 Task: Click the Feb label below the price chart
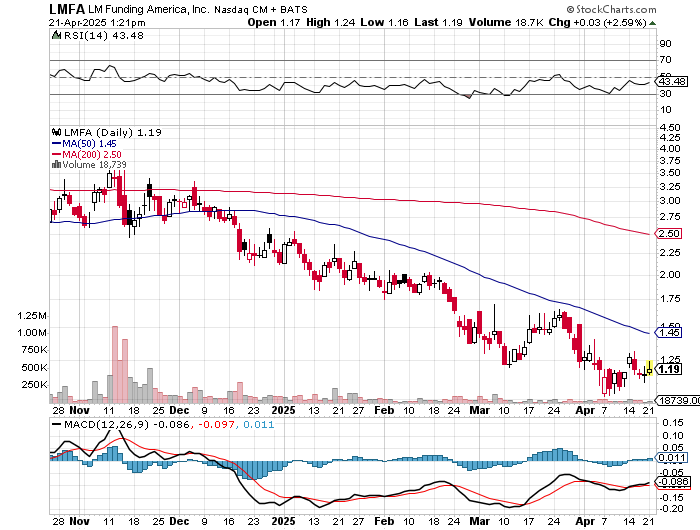pos(384,410)
